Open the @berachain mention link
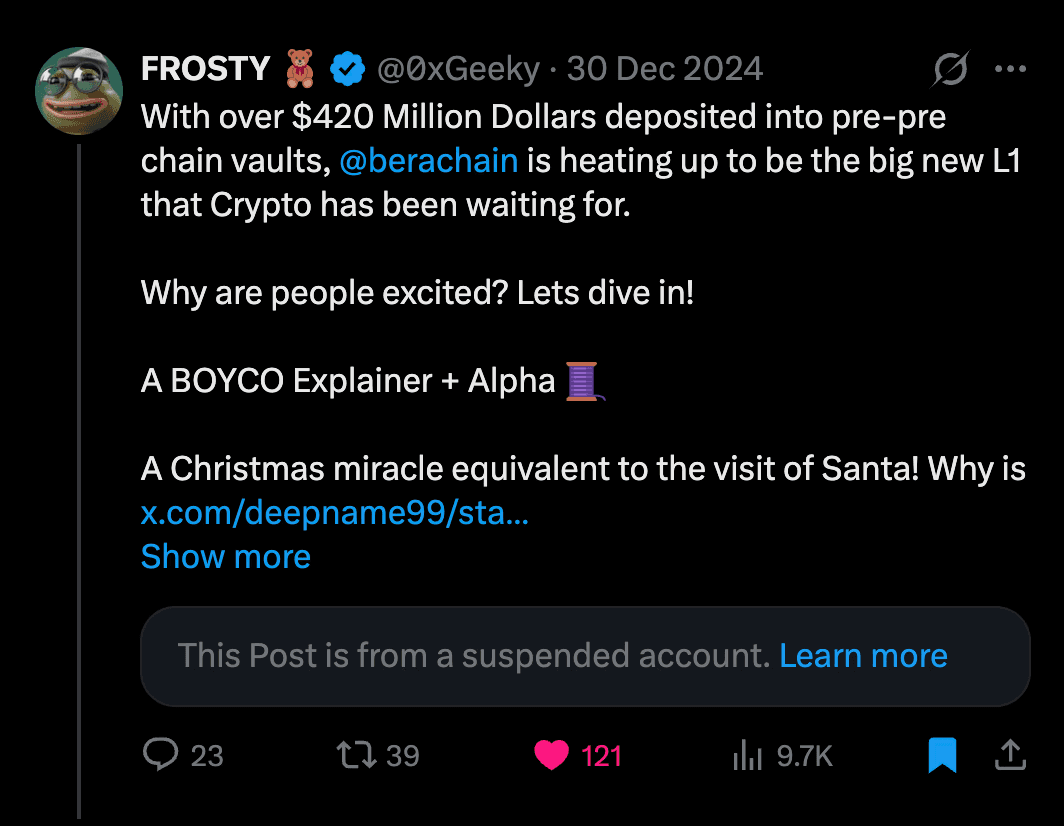Image resolution: width=1064 pixels, height=826 pixels. coord(428,160)
